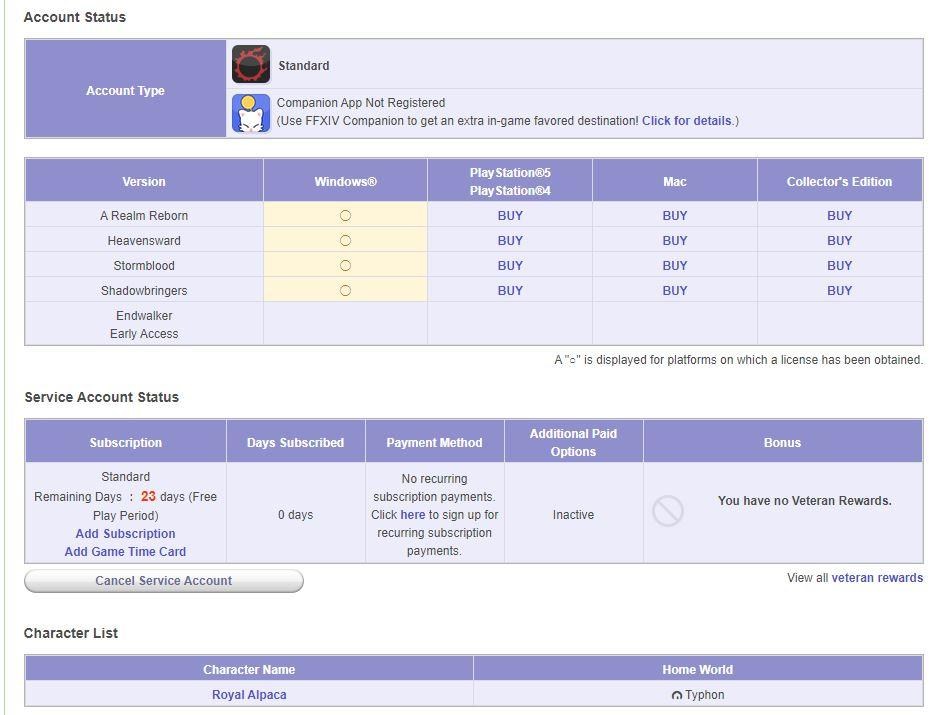Screen dimensions: 941x715
Task: Click the 'Collector's Edition' column header
Action: tap(840, 181)
